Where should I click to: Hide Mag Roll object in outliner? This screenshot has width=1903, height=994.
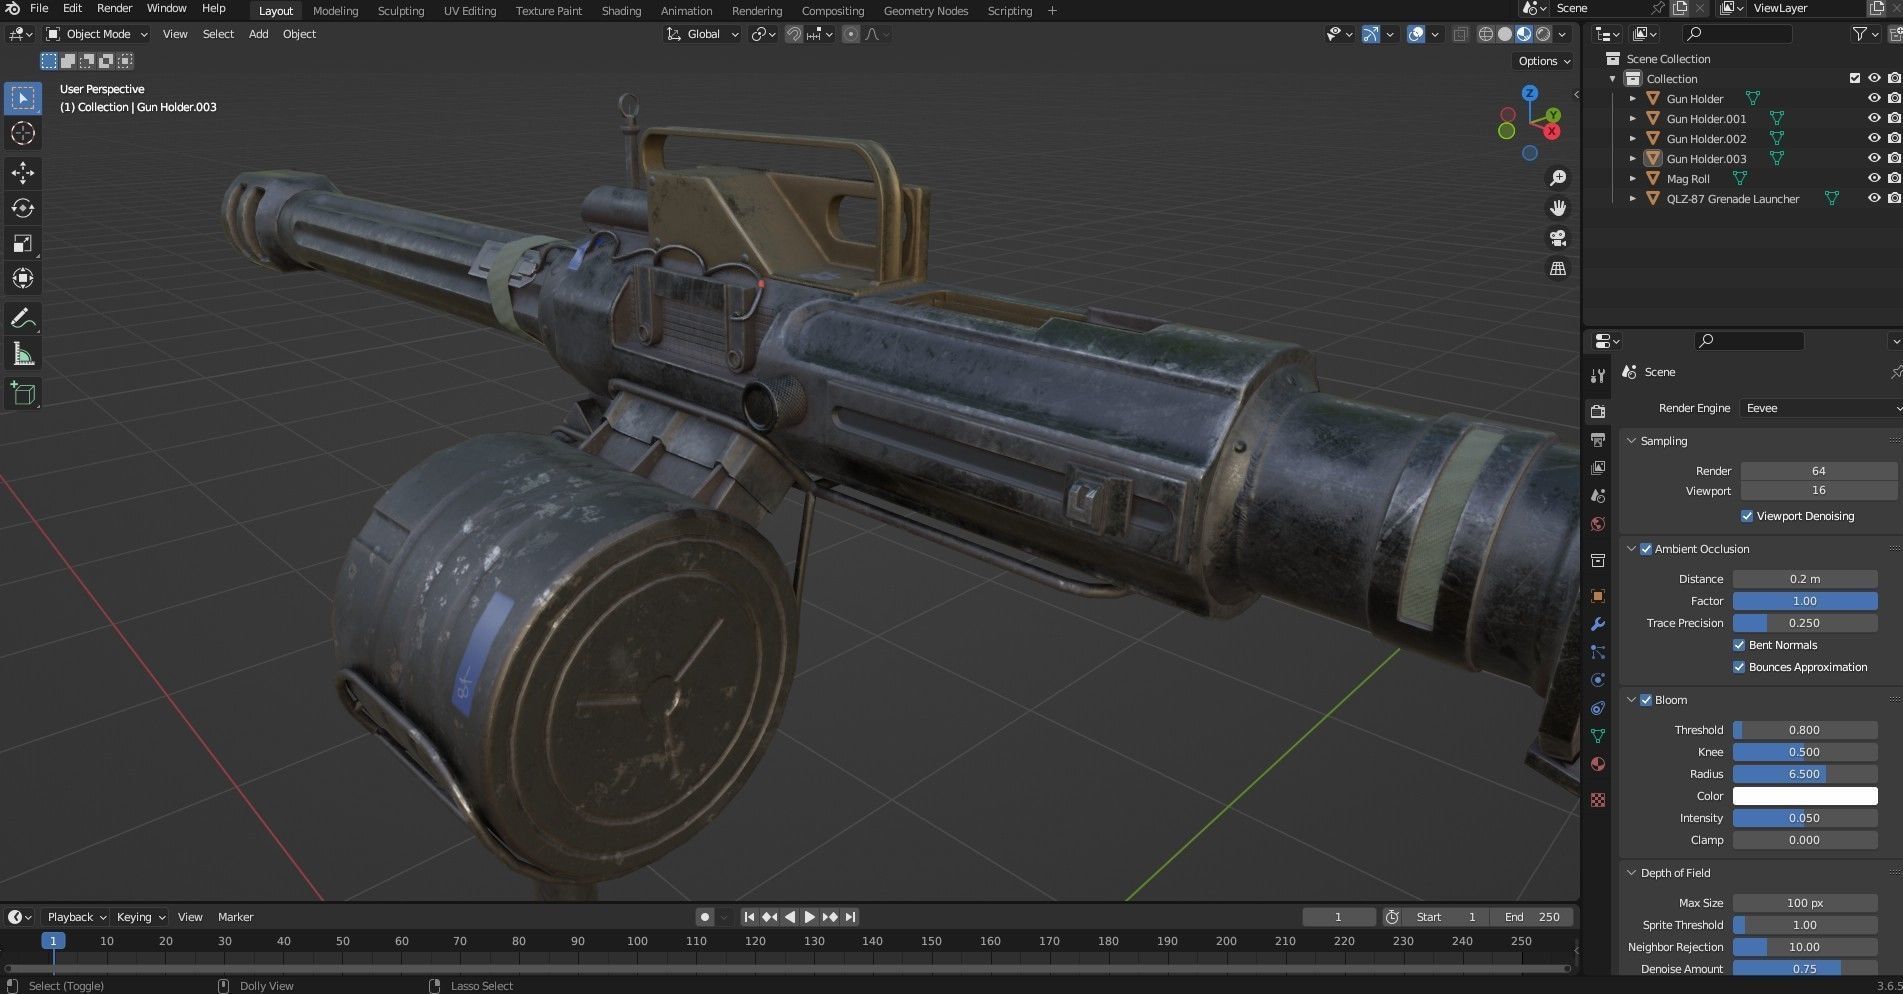pyautogui.click(x=1874, y=178)
